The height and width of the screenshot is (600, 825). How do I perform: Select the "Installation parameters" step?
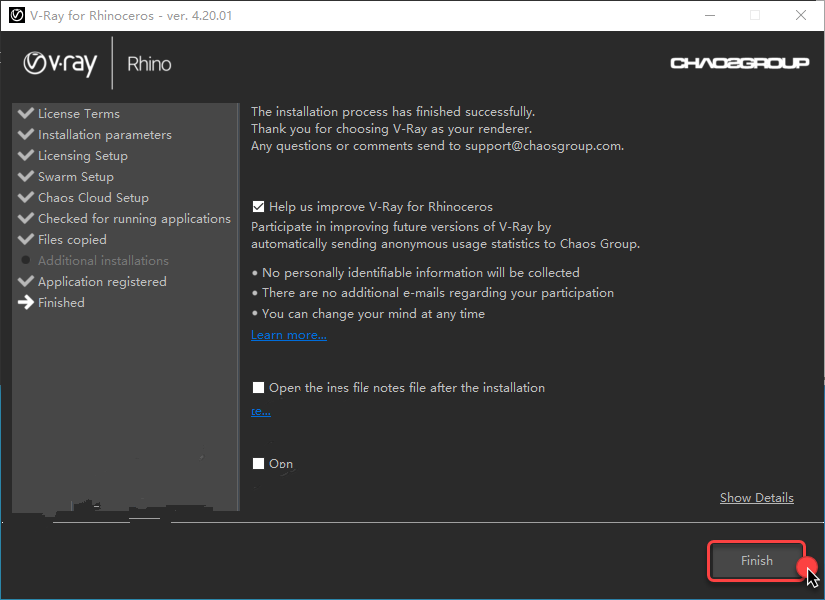[105, 135]
